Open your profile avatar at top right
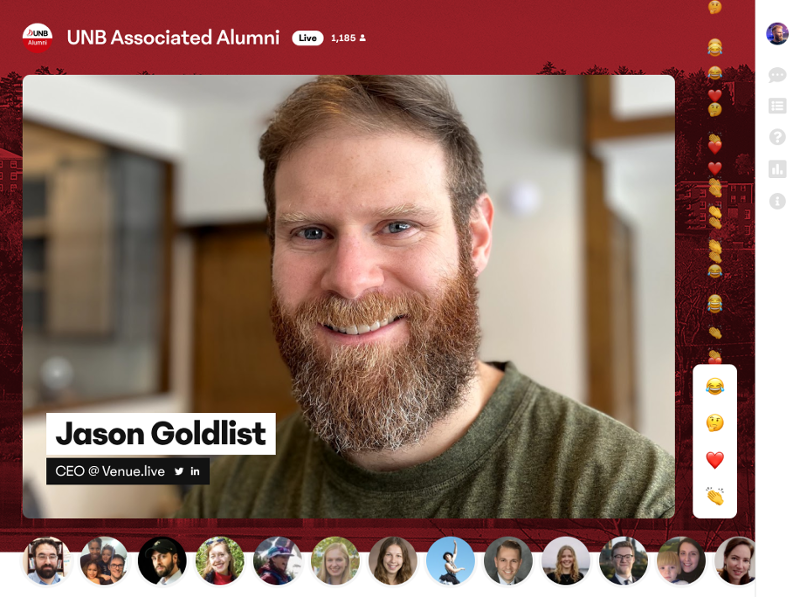This screenshot has height=597, width=800. (x=777, y=34)
